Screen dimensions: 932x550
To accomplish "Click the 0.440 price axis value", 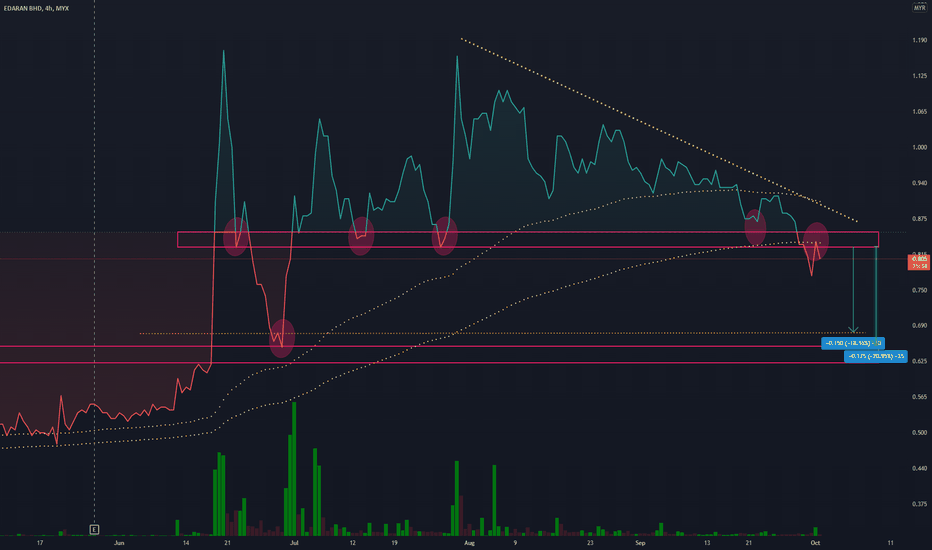I will click(919, 468).
